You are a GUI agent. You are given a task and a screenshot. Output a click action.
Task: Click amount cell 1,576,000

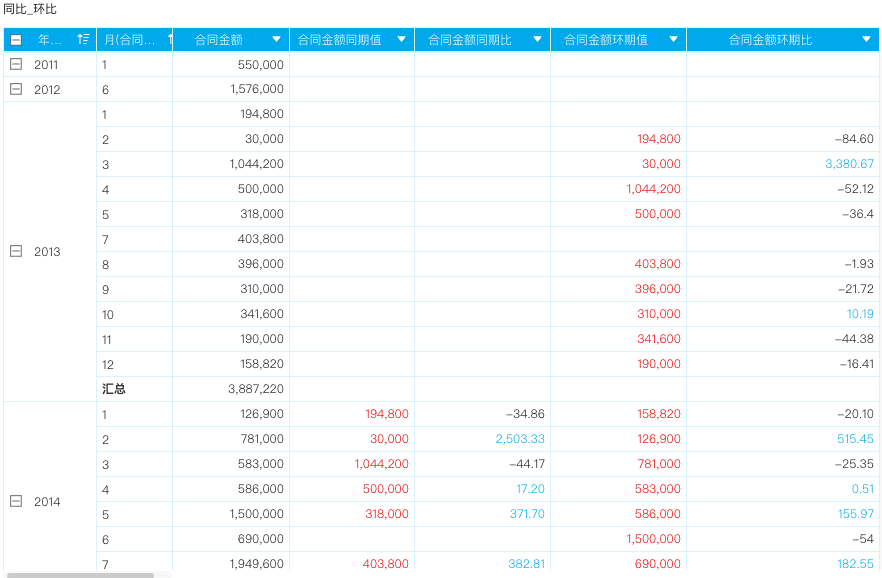(256, 89)
